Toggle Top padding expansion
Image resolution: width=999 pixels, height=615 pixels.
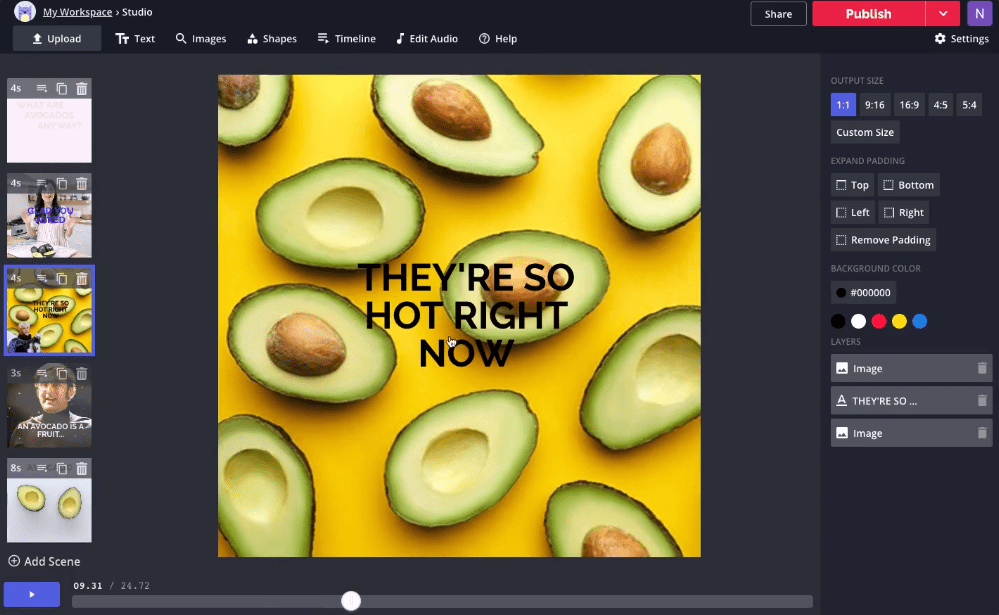coord(852,185)
